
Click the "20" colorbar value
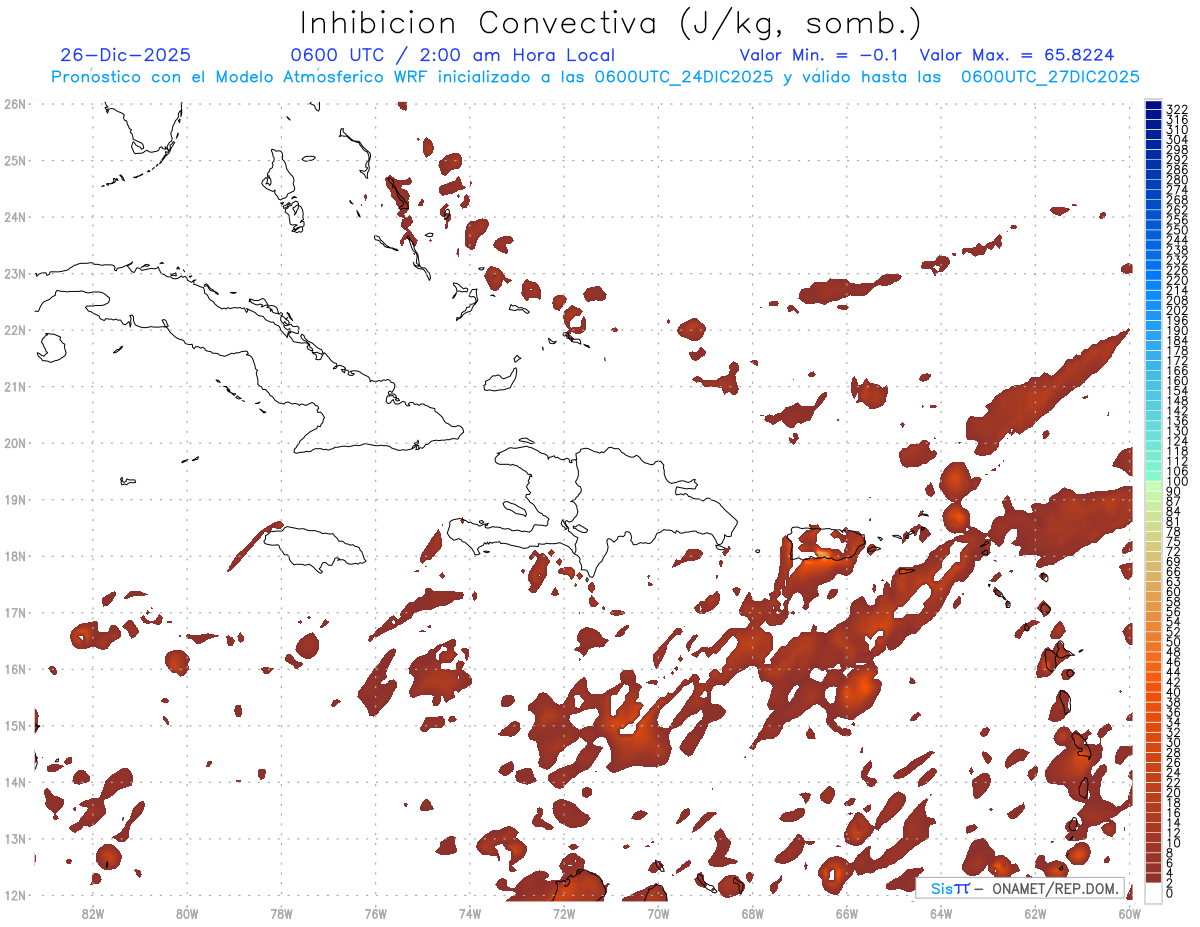pos(1173,793)
